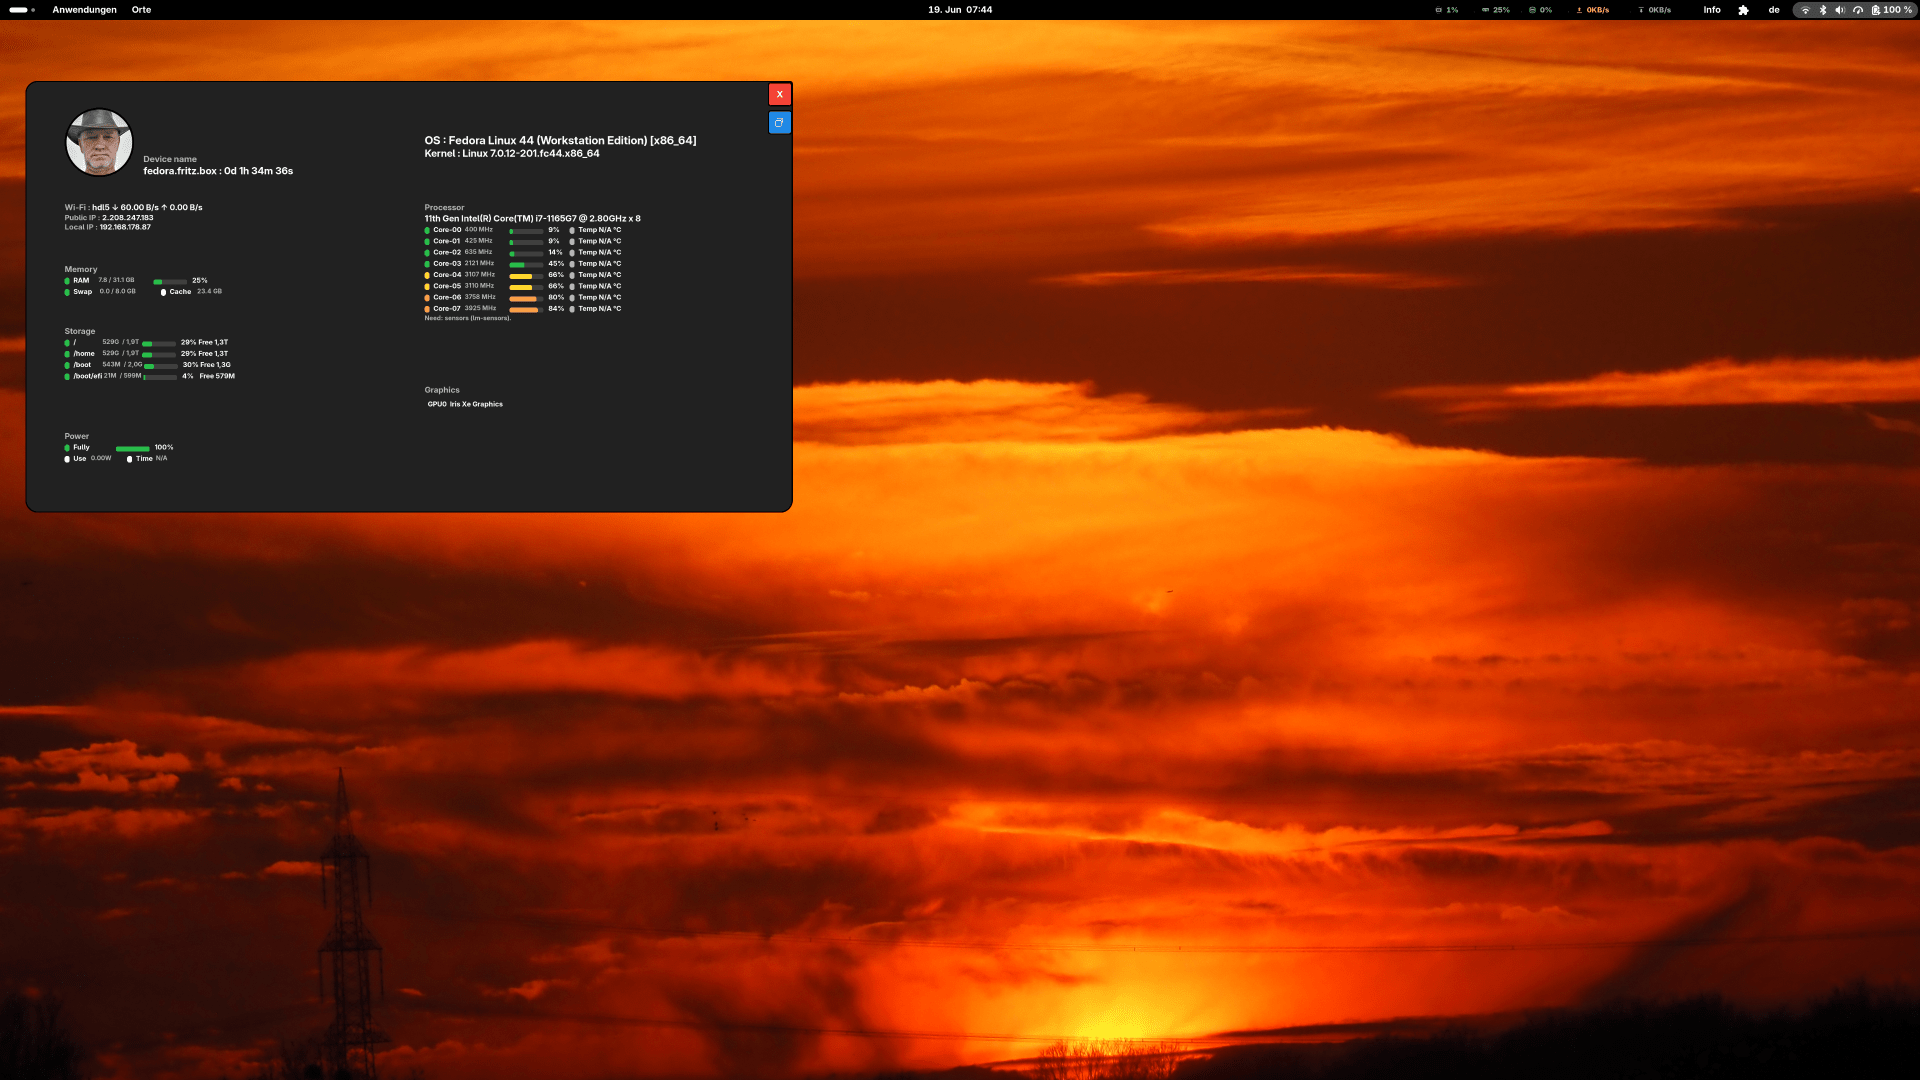1920x1080 pixels.
Task: Click the Bluetooth icon in system tray
Action: tap(1822, 10)
